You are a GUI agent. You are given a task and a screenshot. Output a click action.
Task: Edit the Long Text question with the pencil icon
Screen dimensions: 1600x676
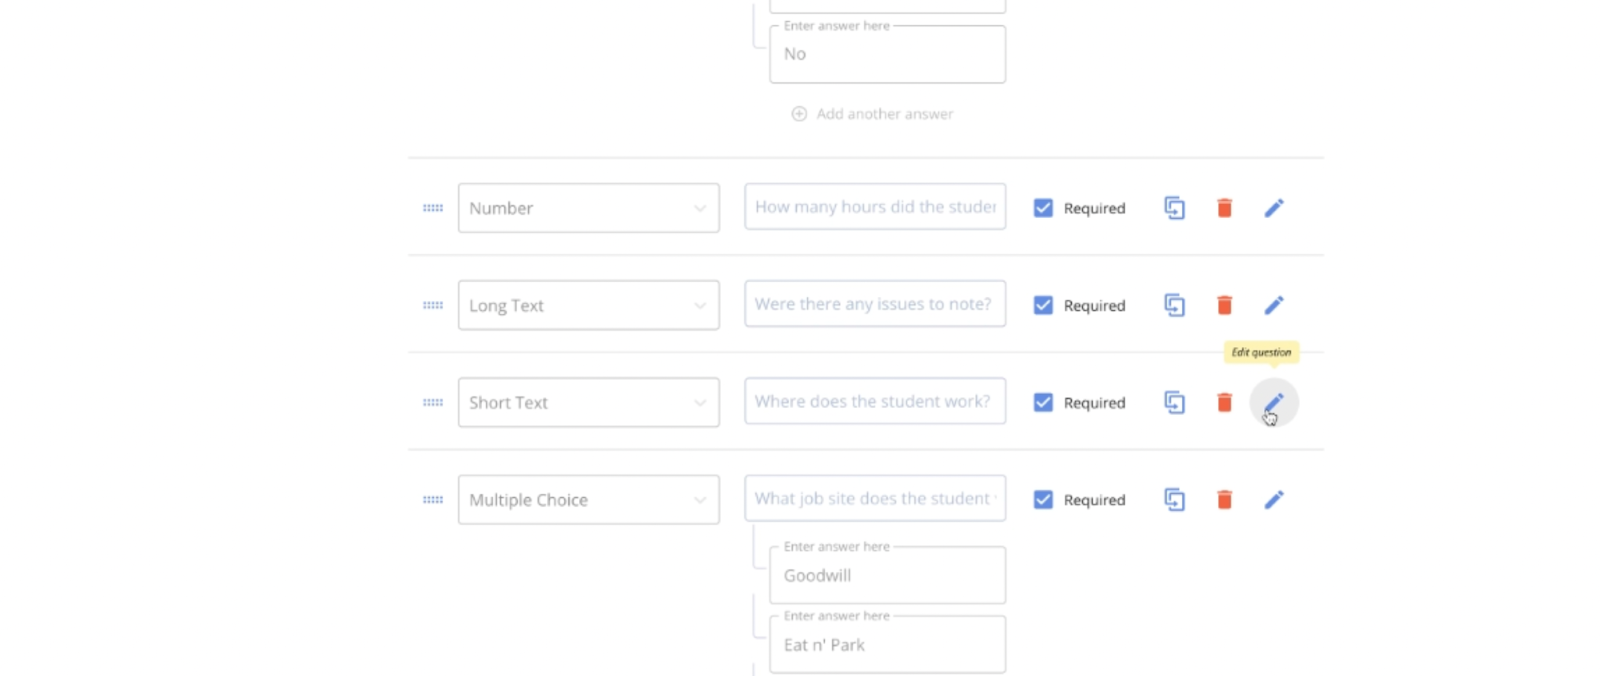point(1273,305)
